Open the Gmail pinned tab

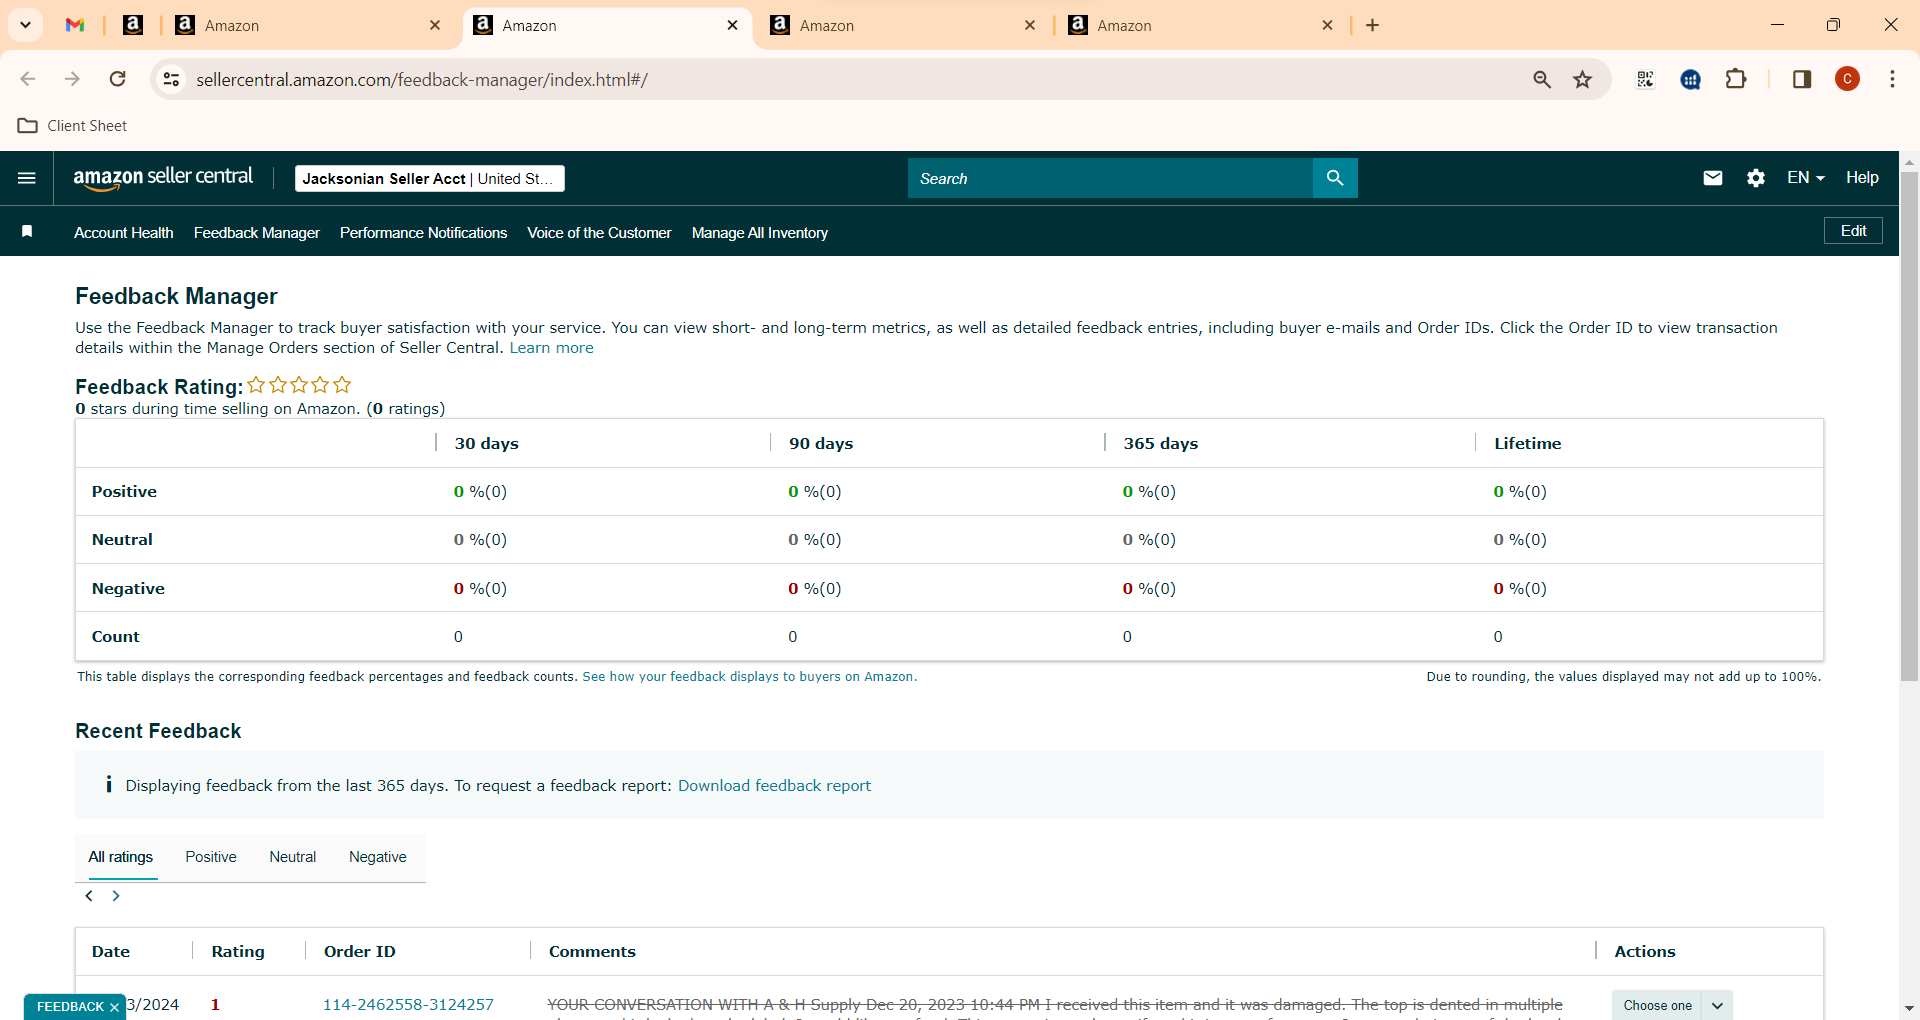(75, 25)
